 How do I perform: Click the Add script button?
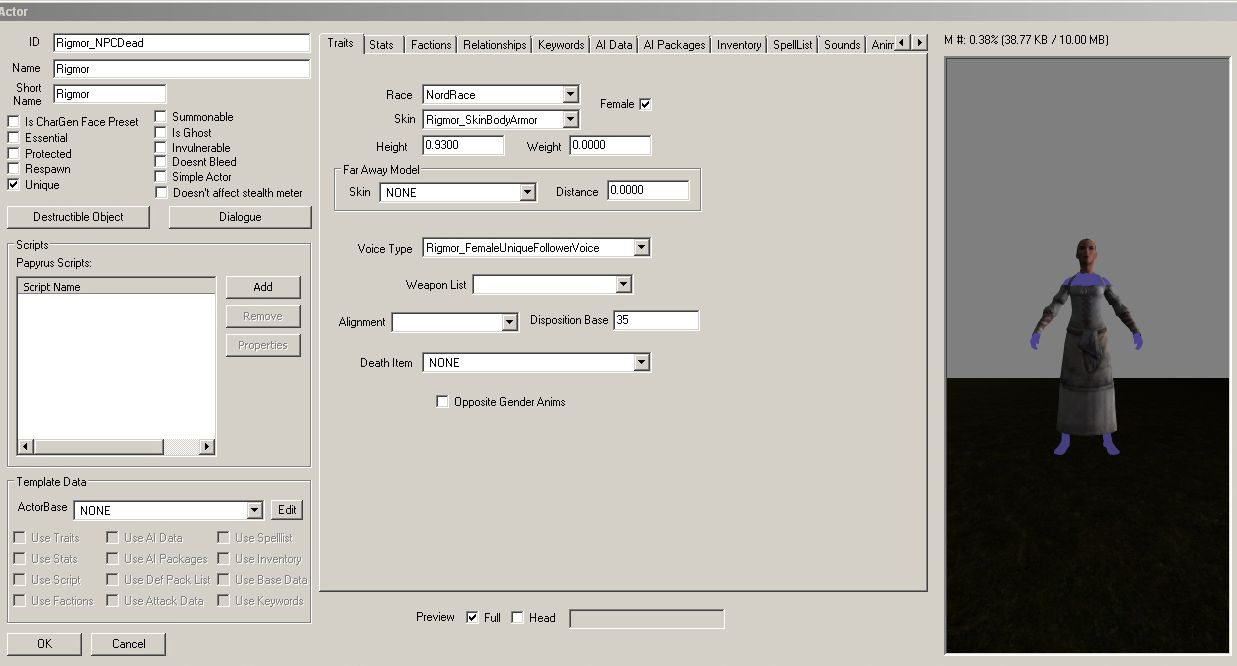[x=263, y=287]
